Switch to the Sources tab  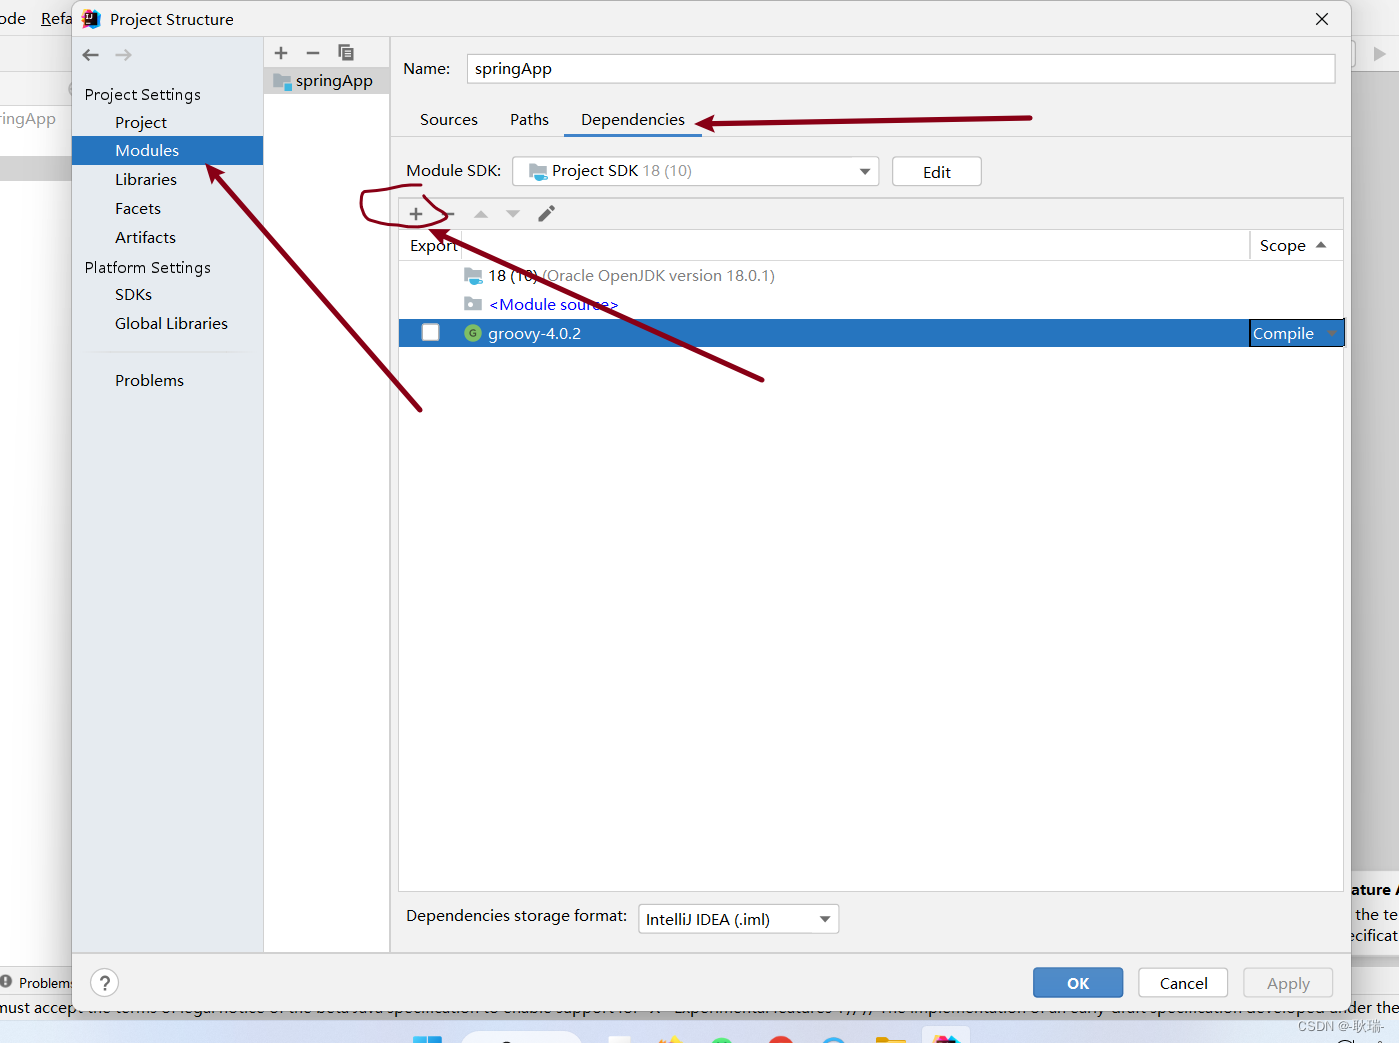pos(449,120)
